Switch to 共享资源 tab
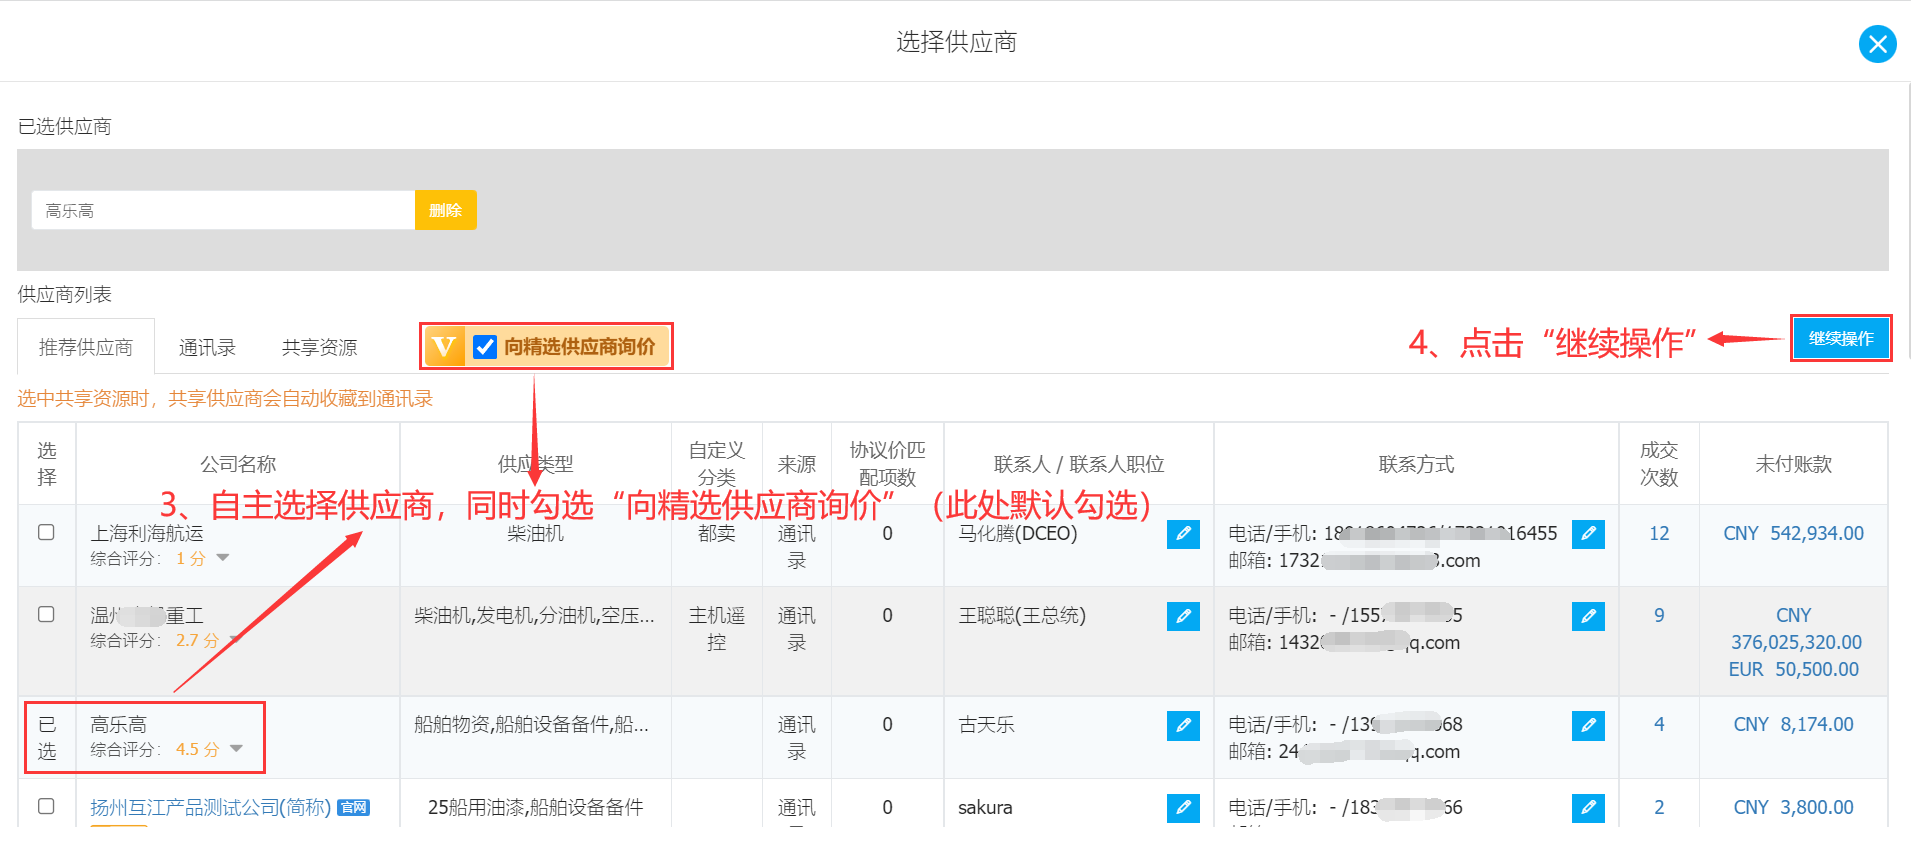The height and width of the screenshot is (861, 1911). click(319, 347)
